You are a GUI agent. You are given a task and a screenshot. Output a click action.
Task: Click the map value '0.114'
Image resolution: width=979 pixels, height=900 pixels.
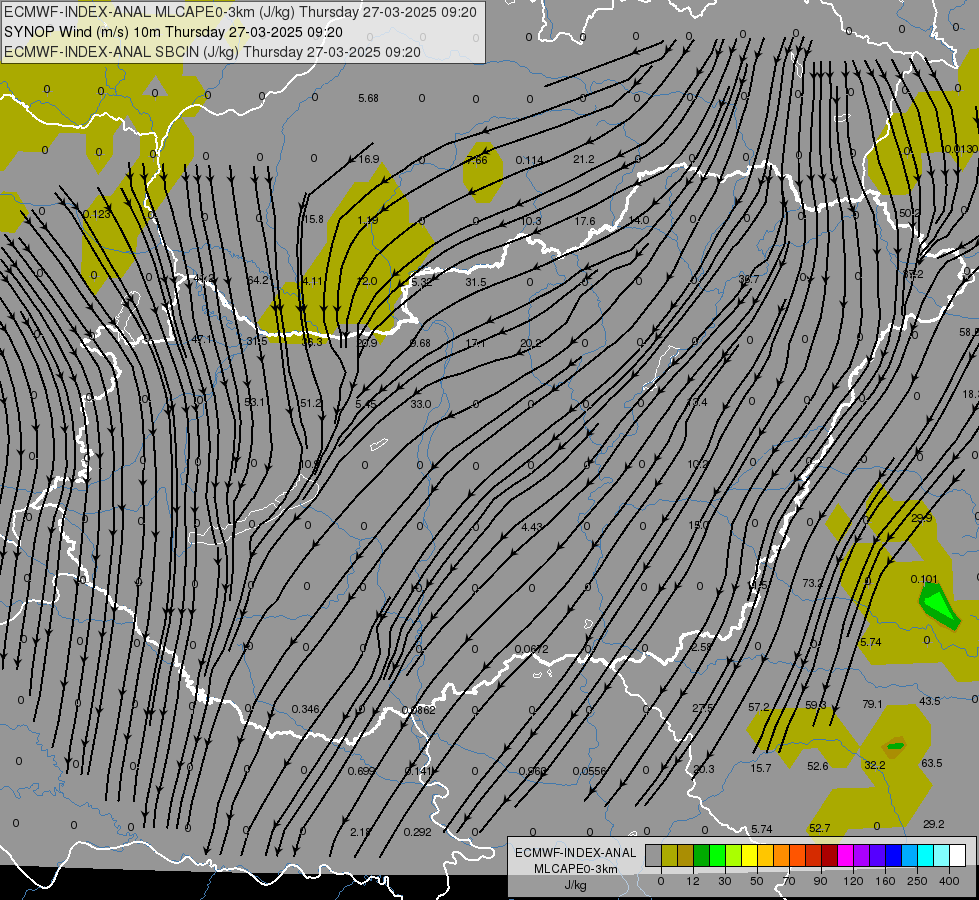click(x=529, y=161)
